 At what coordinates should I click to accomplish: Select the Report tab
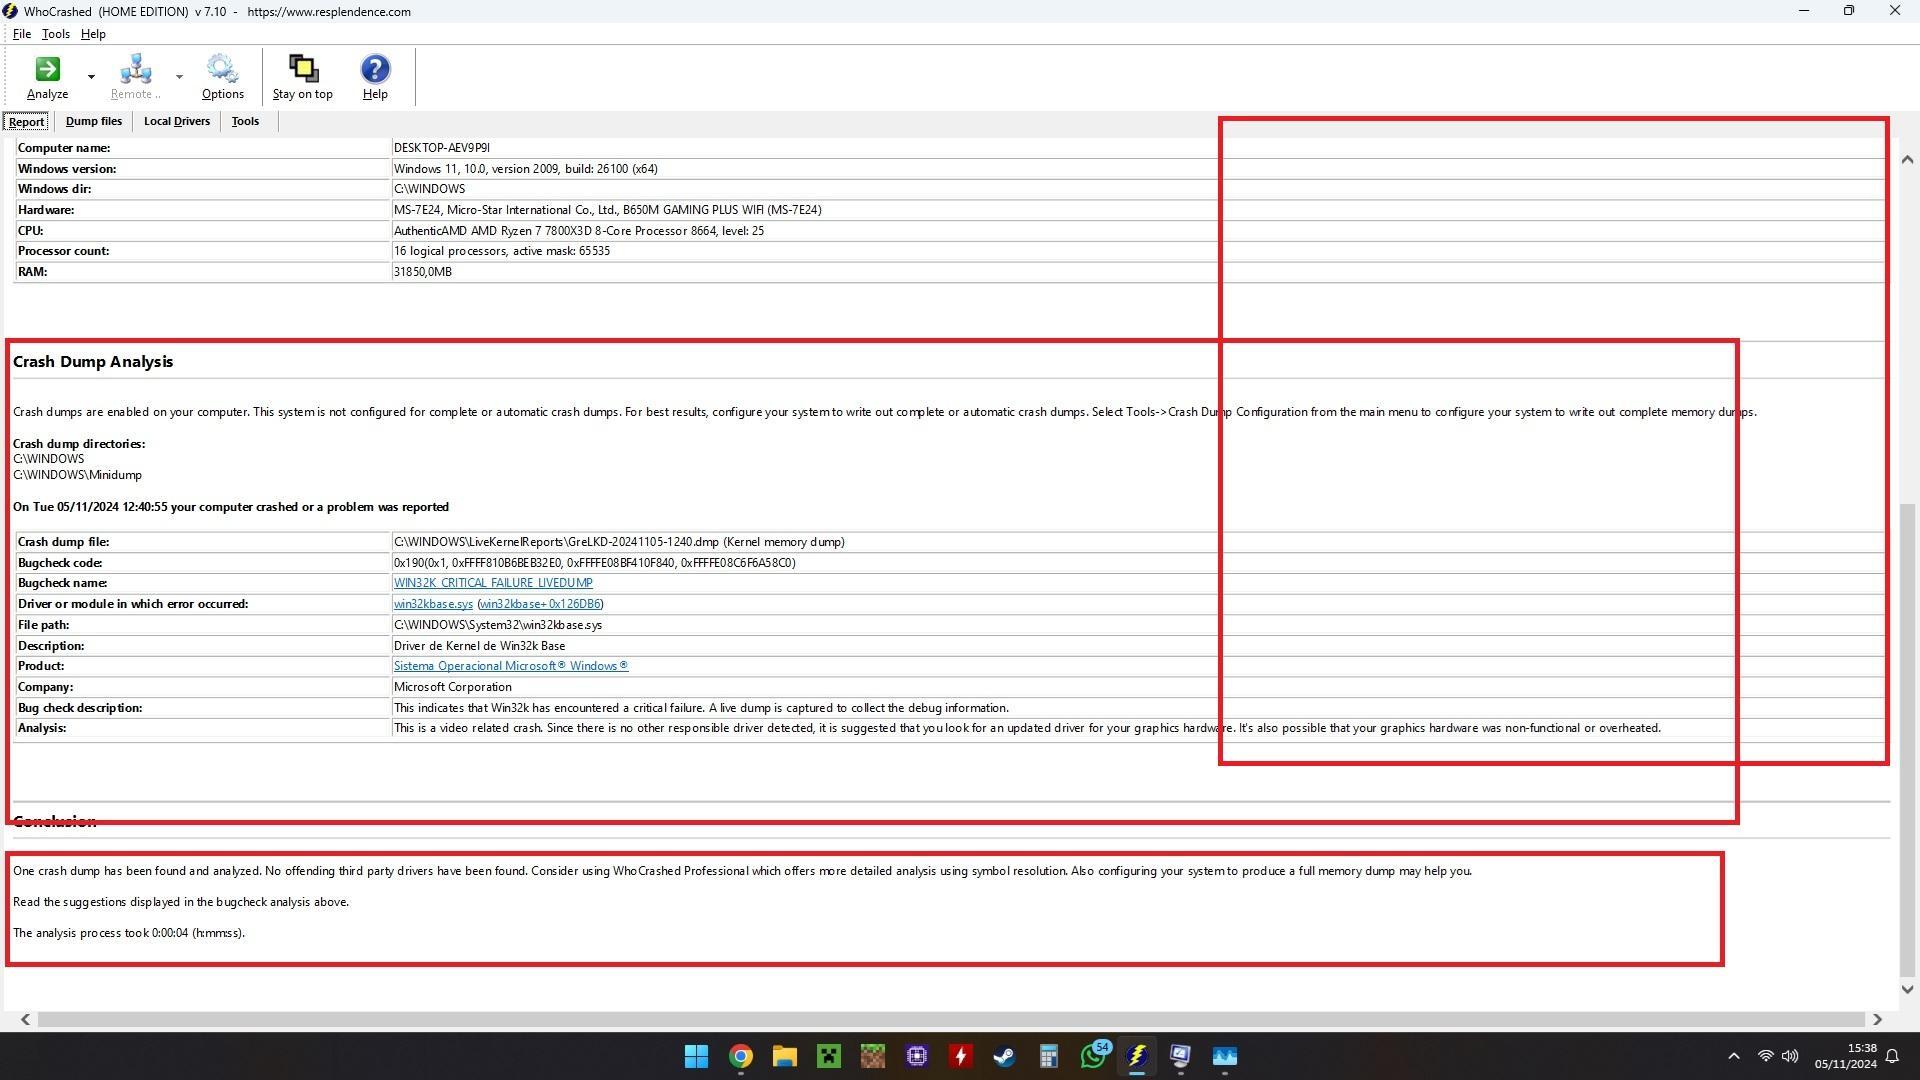[26, 122]
